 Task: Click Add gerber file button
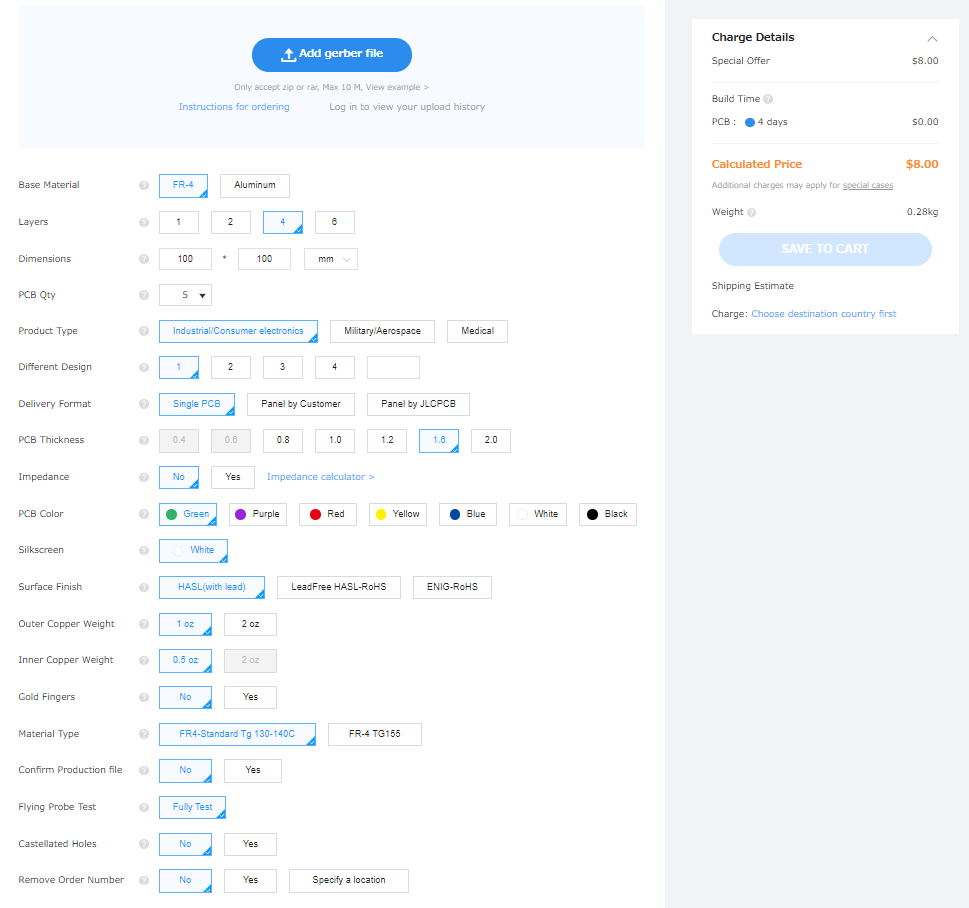point(332,54)
